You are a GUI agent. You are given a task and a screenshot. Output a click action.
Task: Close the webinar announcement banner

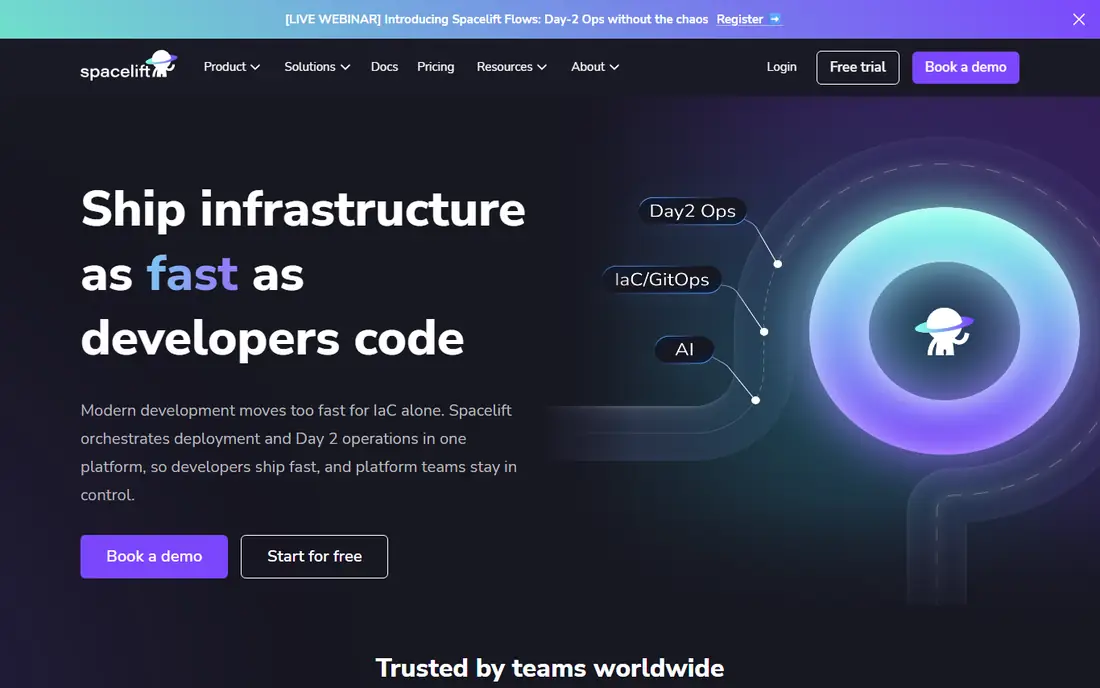pos(1079,20)
